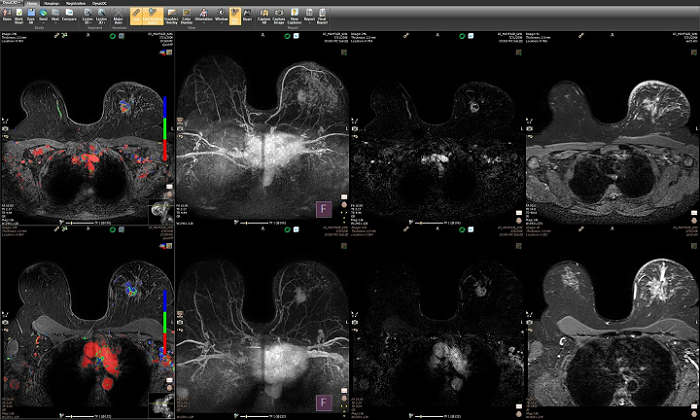Open the Window dropdown in ribbon
Image resolution: width=700 pixels, height=420 pixels.
221,17
